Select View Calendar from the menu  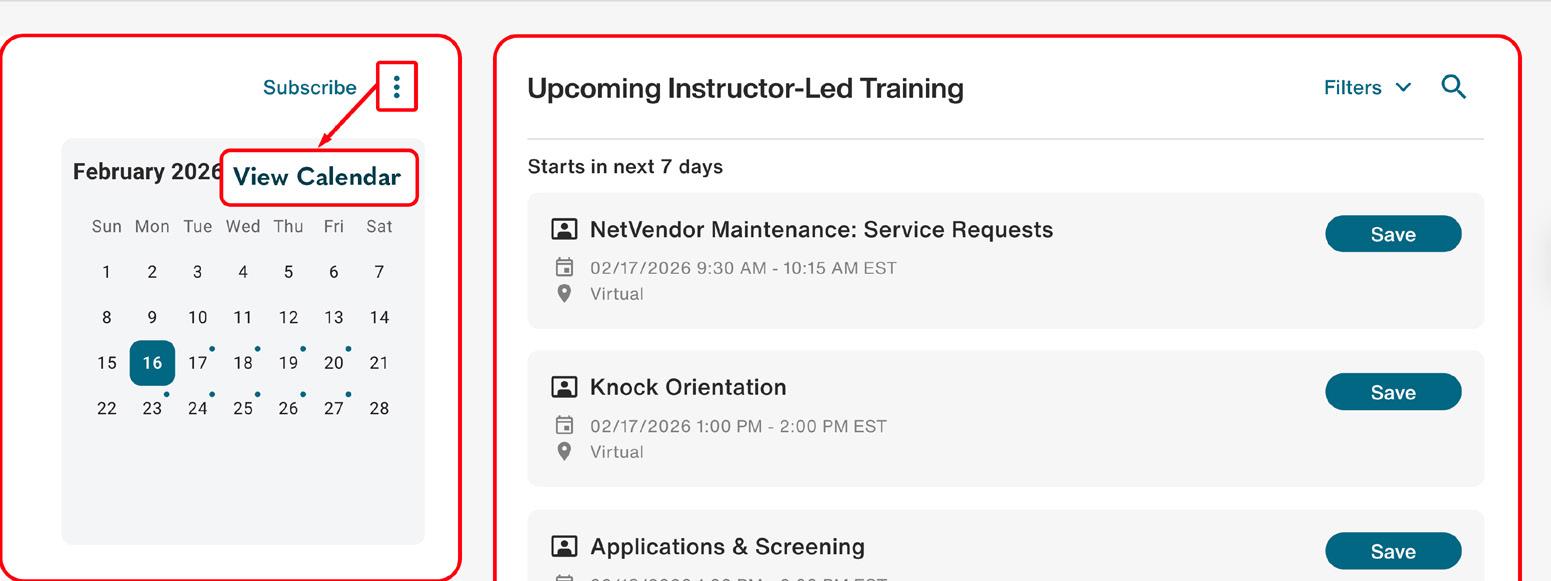[317, 177]
